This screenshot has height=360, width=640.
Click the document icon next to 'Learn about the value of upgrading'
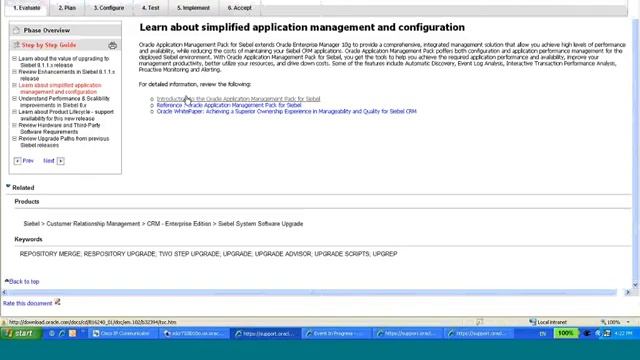coord(15,59)
